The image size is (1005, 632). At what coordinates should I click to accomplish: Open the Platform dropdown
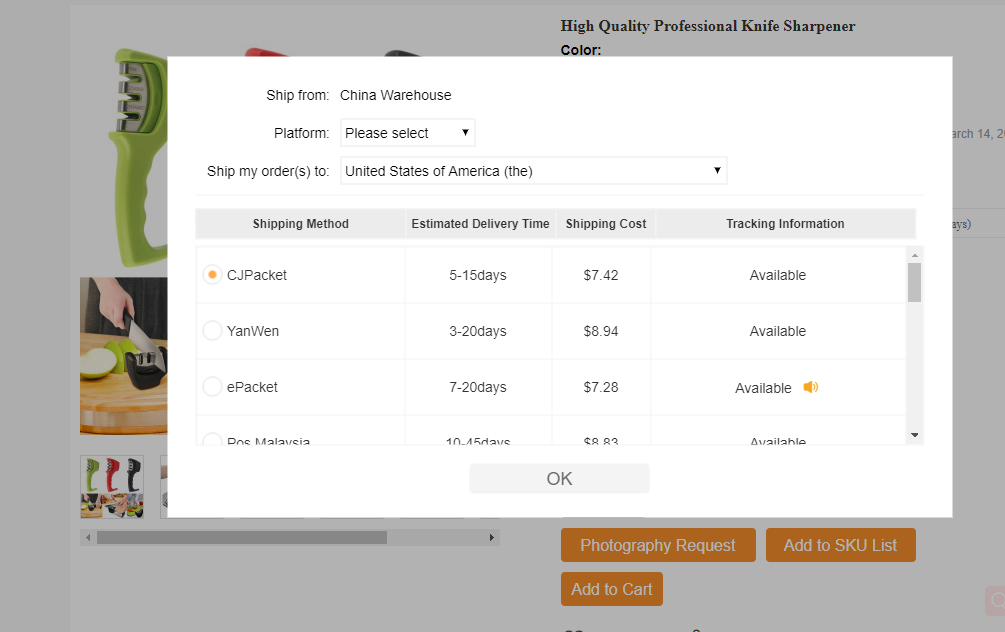pos(407,133)
